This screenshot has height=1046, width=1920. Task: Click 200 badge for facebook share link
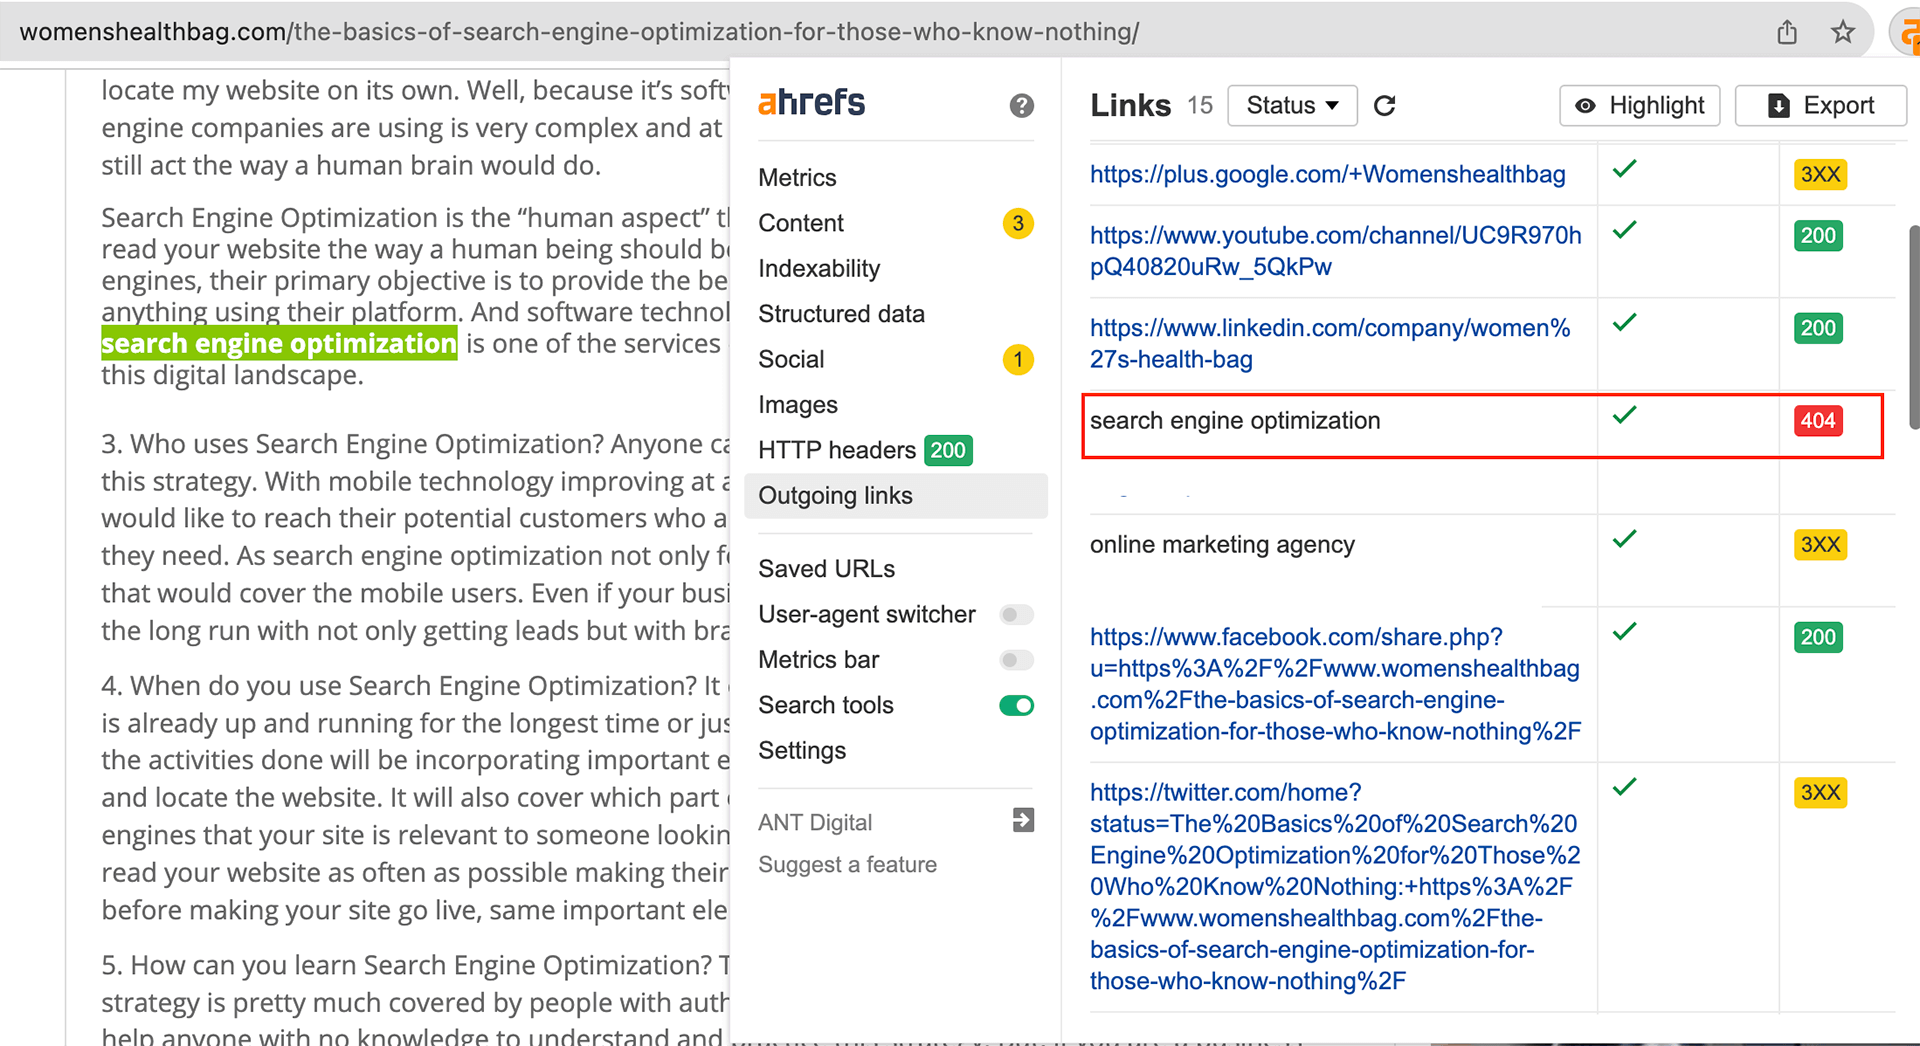1818,637
